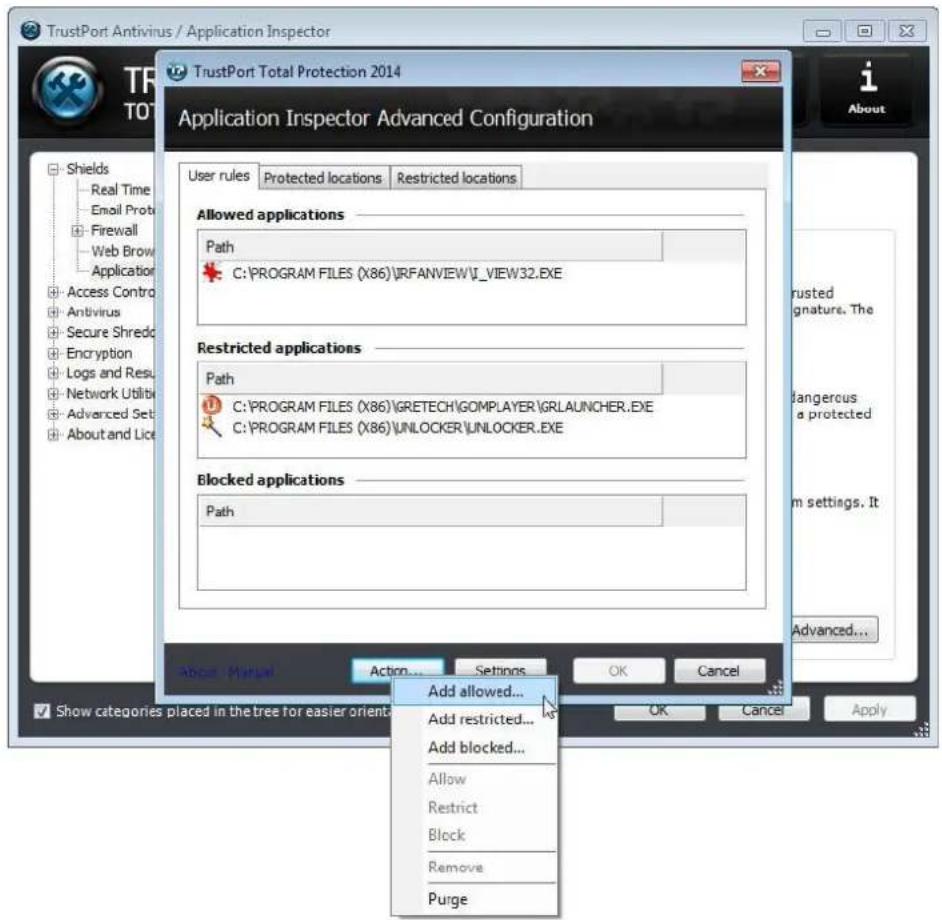This screenshot has width=942, height=920.
Task: Switch to the Restricted locations tab
Action: click(457, 178)
